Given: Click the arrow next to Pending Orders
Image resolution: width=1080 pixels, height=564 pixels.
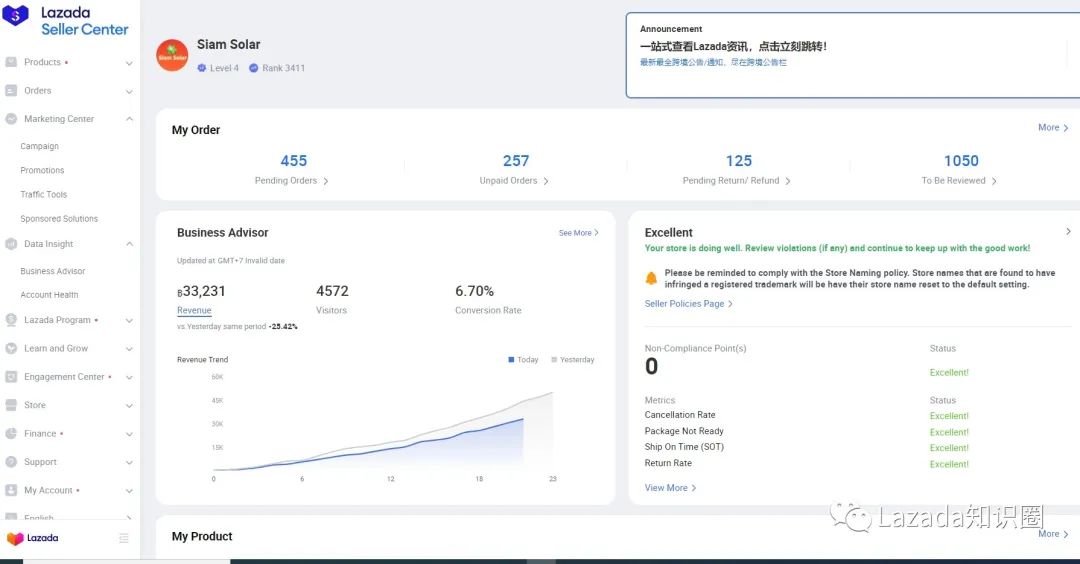Looking at the screenshot, I should pos(326,181).
